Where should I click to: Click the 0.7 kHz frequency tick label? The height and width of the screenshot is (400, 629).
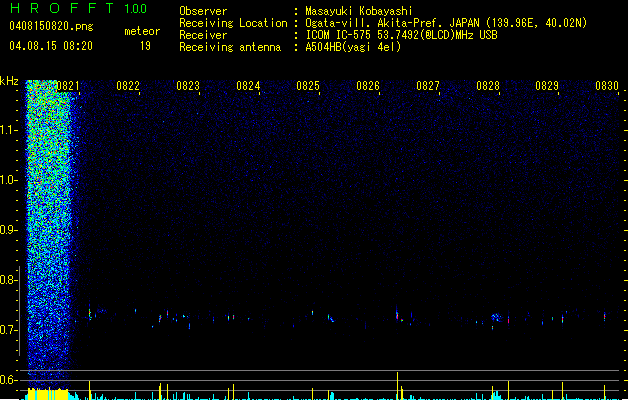(x=8, y=330)
